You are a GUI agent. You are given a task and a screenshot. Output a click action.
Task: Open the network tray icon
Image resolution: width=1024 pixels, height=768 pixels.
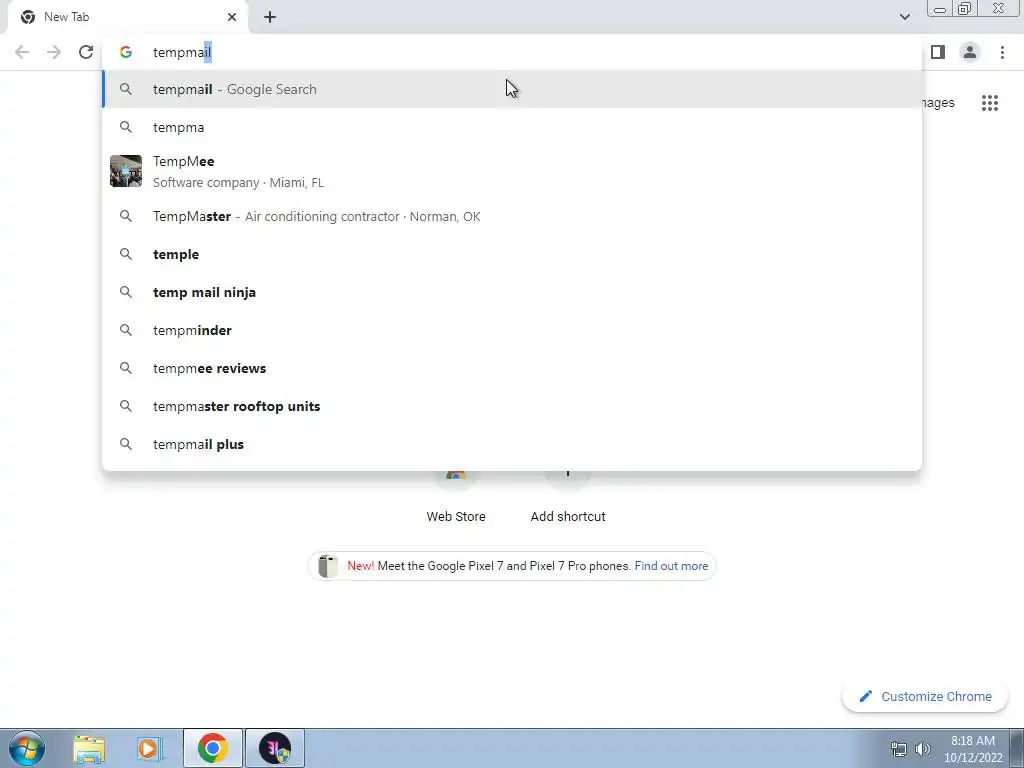pyautogui.click(x=899, y=749)
